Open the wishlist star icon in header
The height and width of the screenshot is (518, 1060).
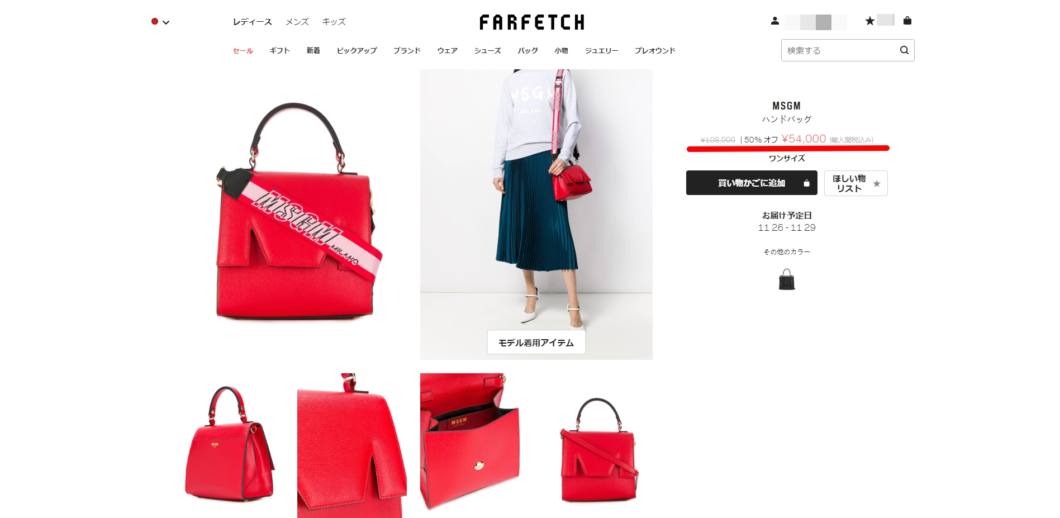click(869, 21)
